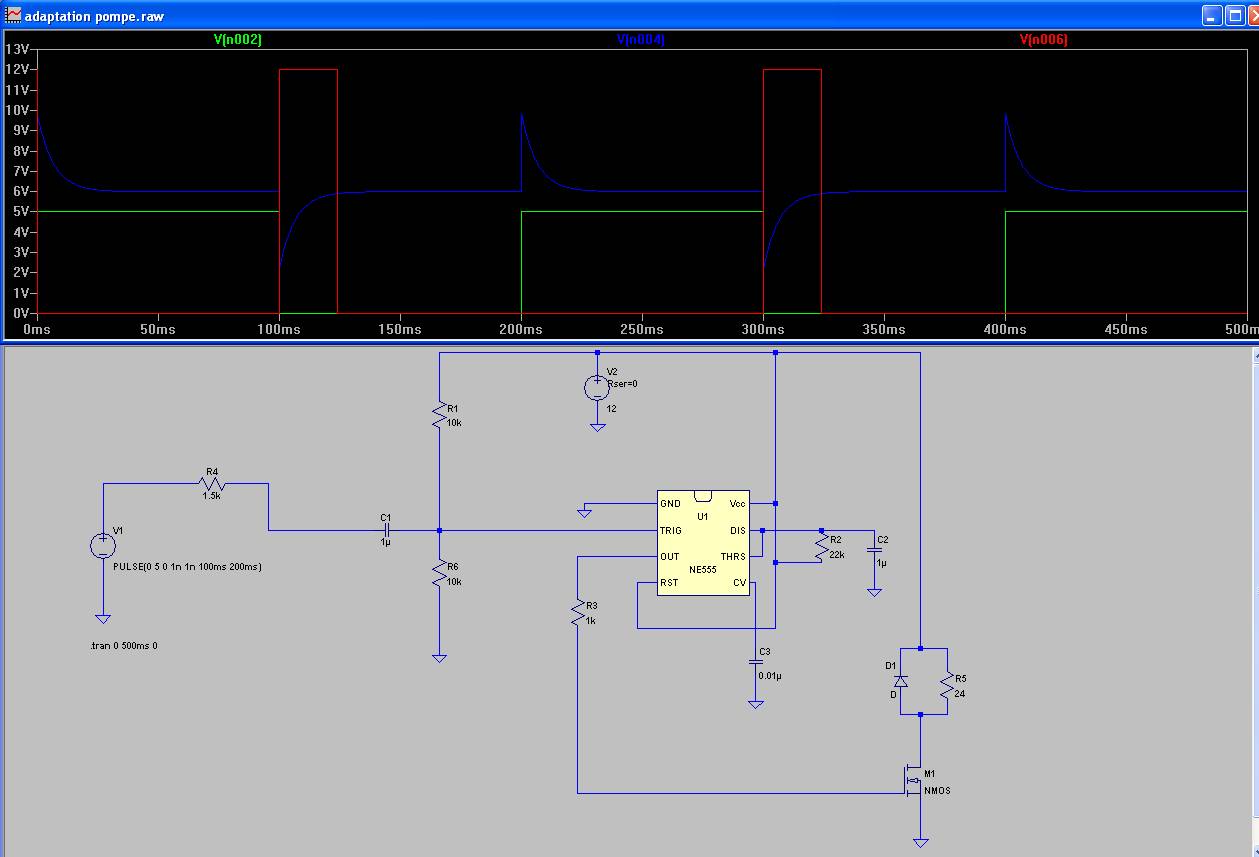Click the ground symbol at NE555 GND pin
Image resolution: width=1259 pixels, height=857 pixels.
[584, 514]
